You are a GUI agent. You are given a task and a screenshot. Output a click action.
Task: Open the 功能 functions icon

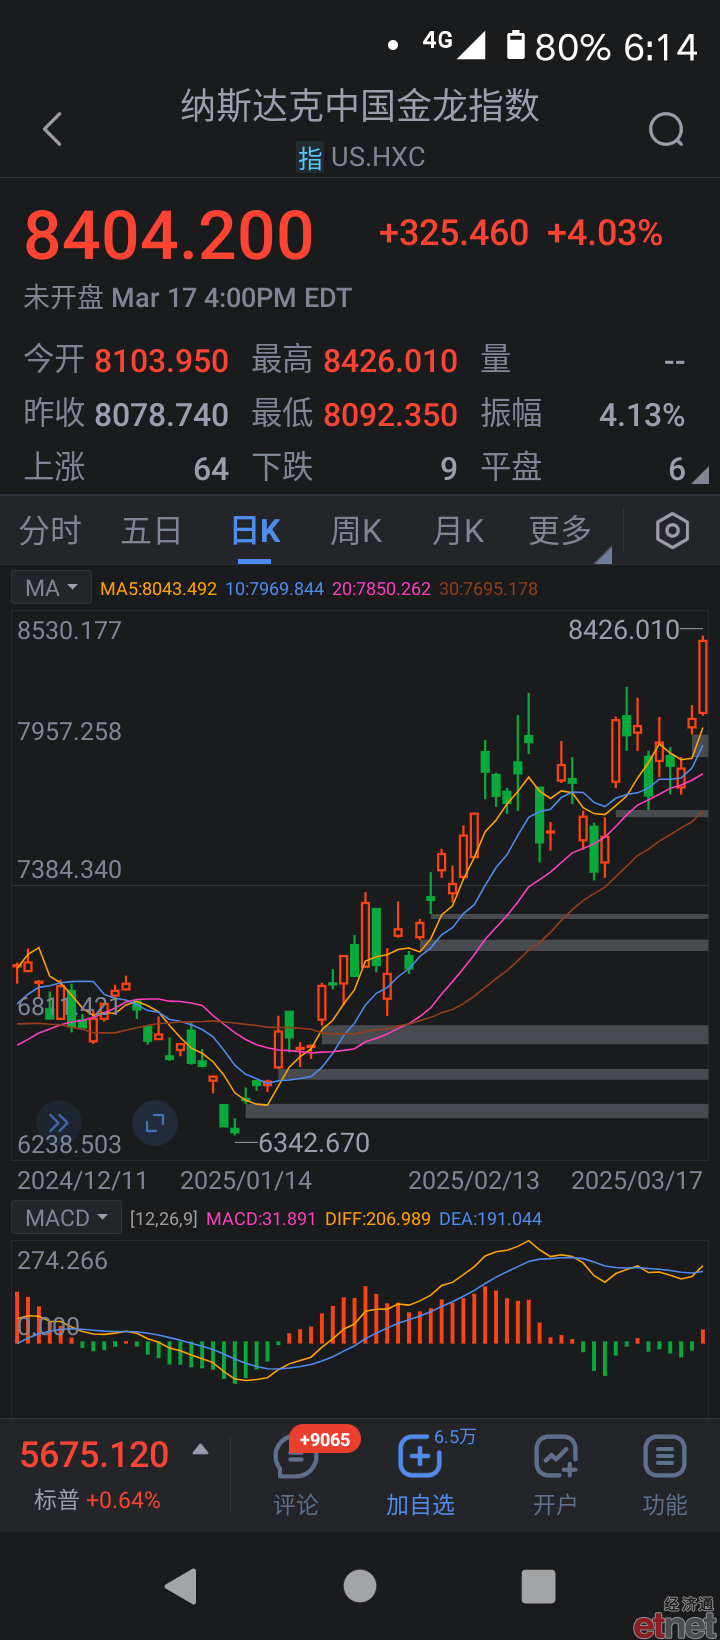pyautogui.click(x=664, y=1457)
